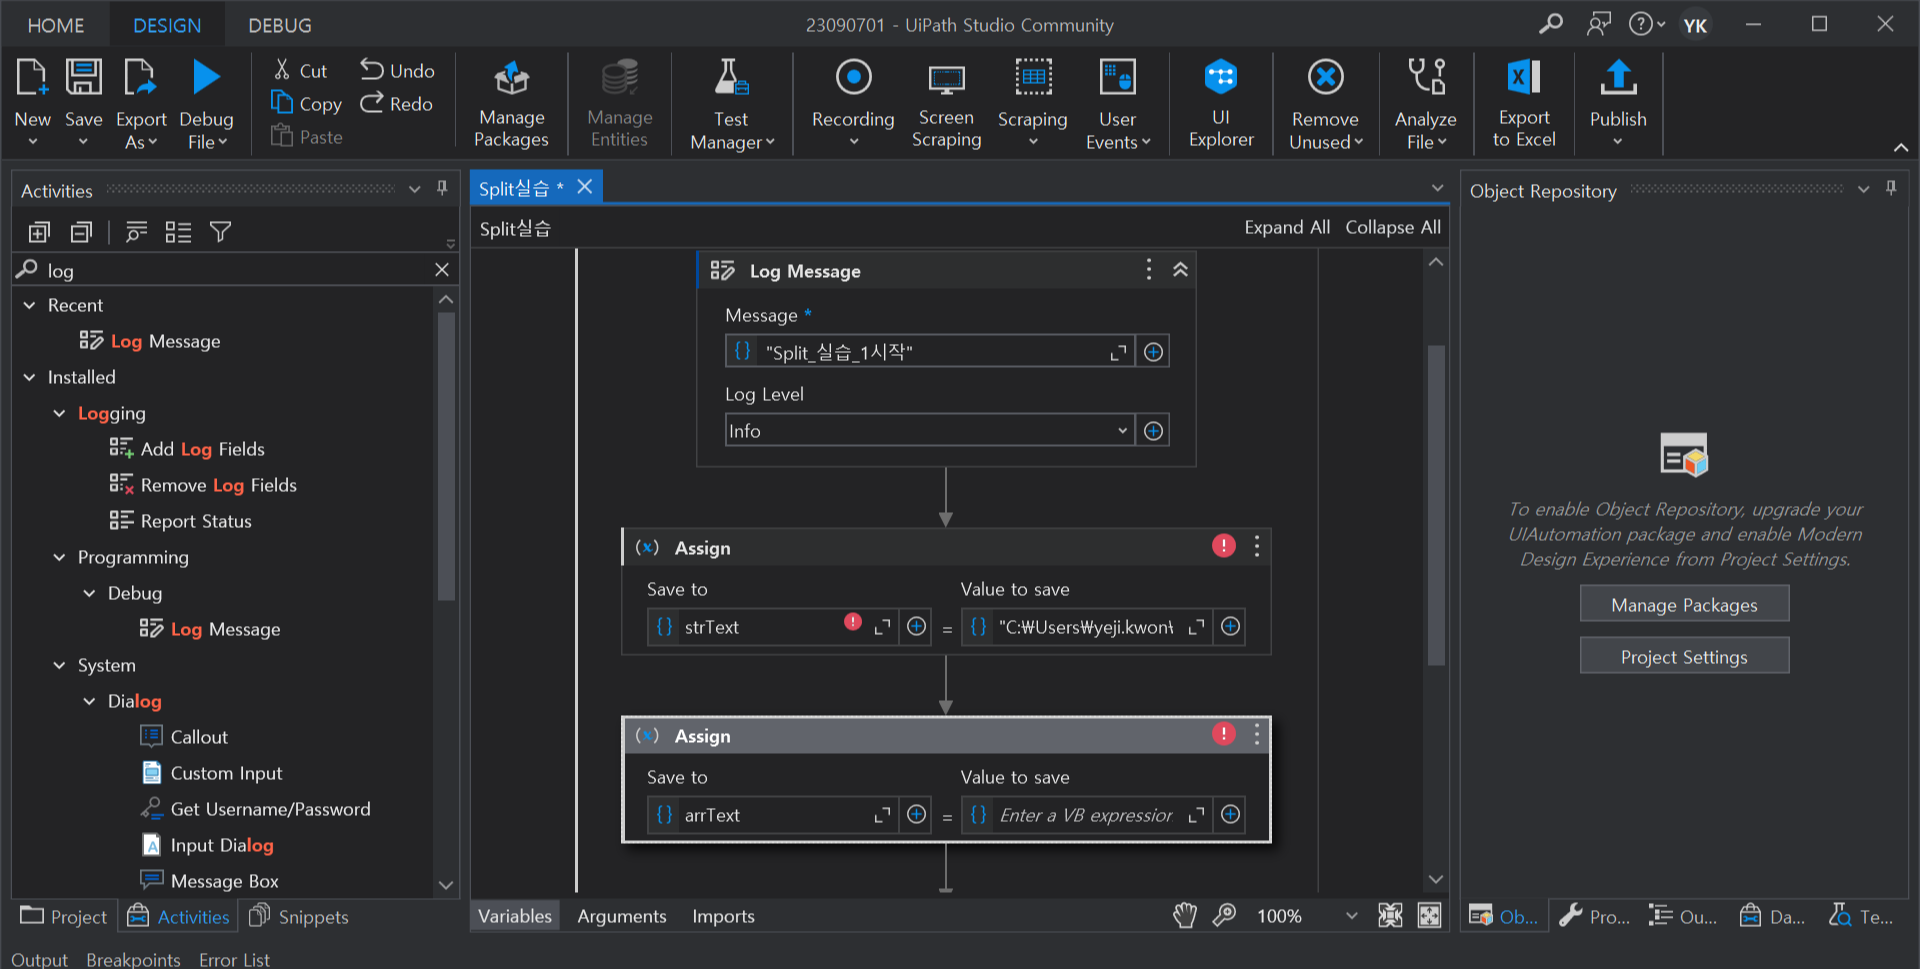Image resolution: width=1920 pixels, height=969 pixels.
Task: Open User Events menu
Action: 1117,105
